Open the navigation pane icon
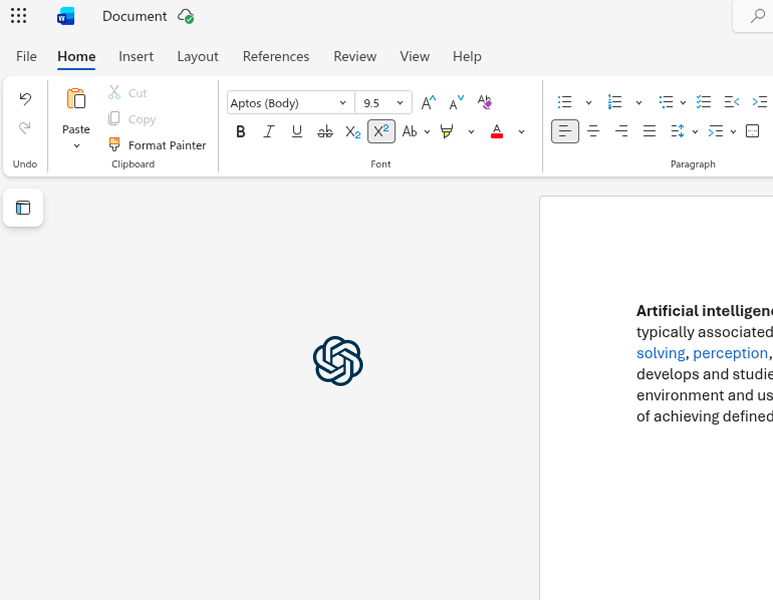Screen dimensions: 773x600 (x=23, y=208)
